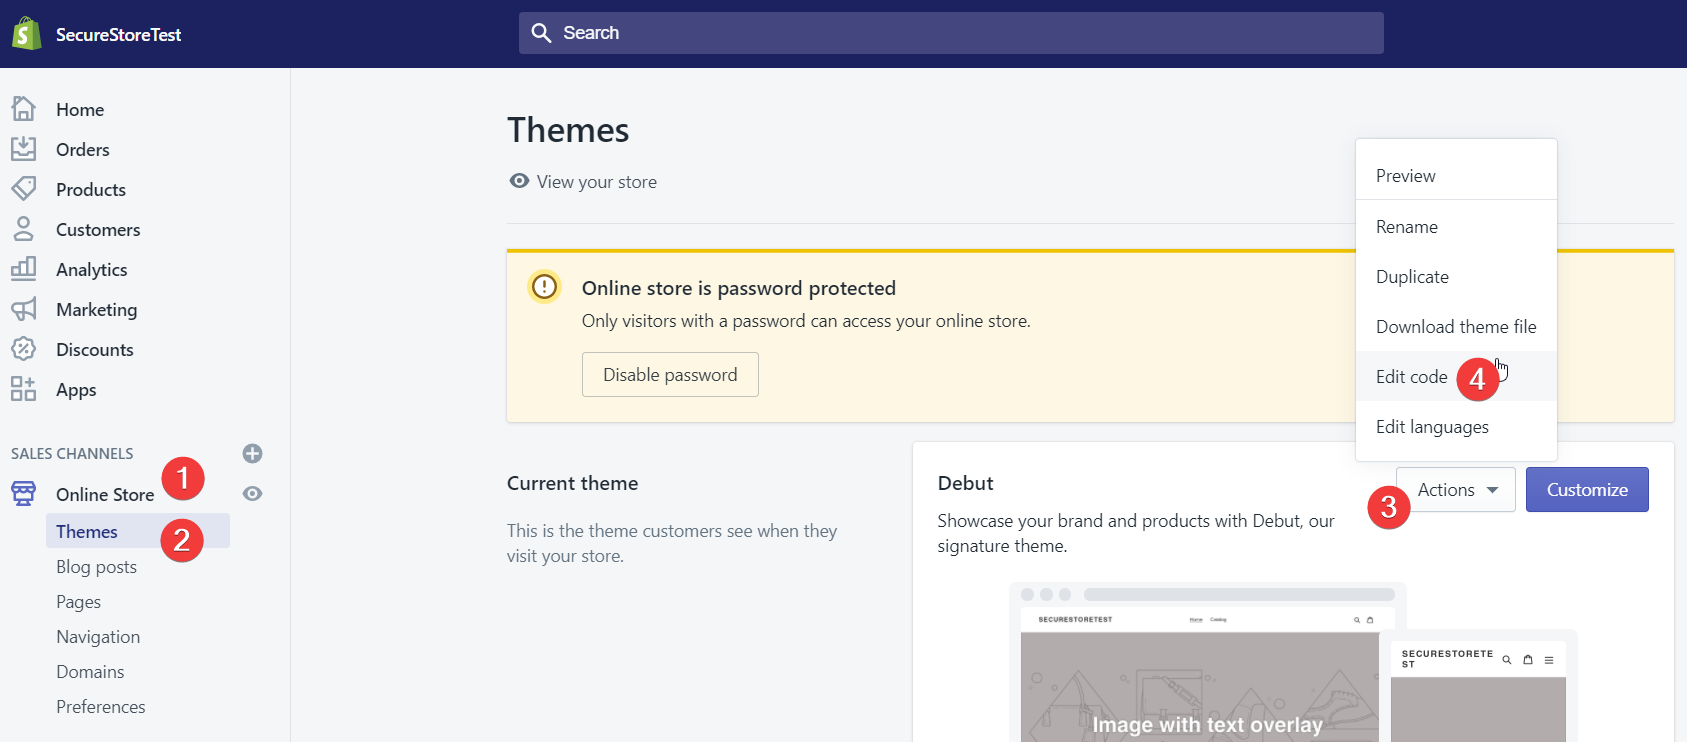Open the Actions dropdown for Debut

[x=1456, y=490]
